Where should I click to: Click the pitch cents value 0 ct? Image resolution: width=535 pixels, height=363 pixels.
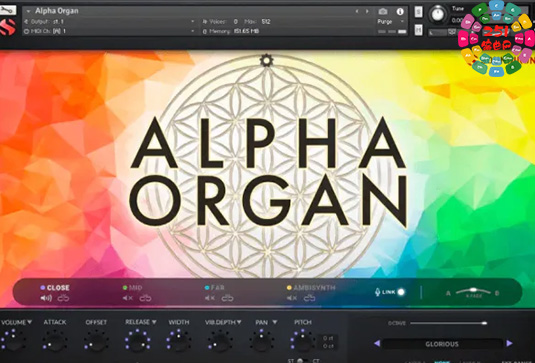click(328, 346)
